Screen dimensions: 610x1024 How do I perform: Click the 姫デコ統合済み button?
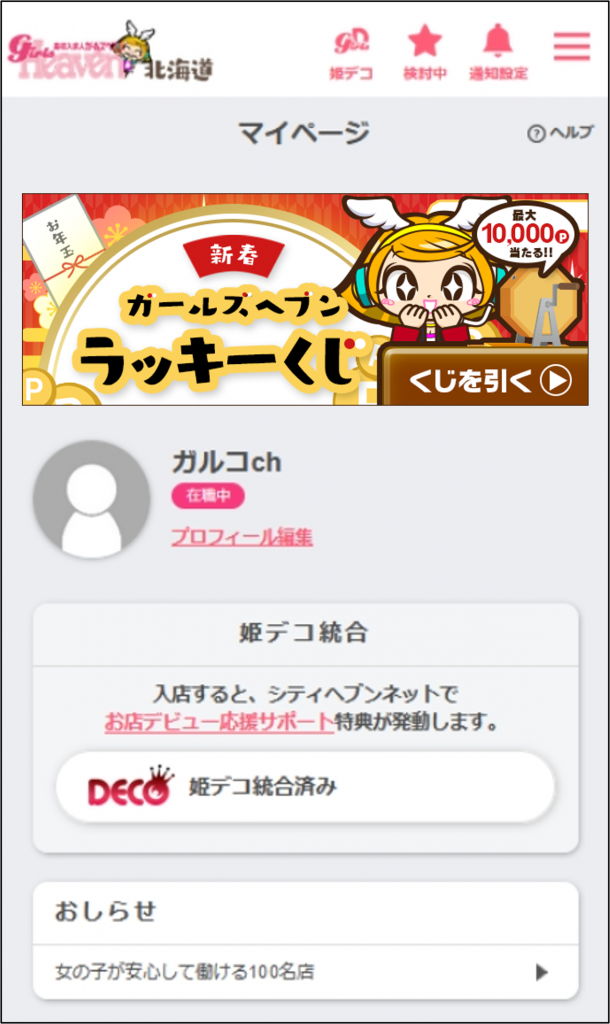point(305,786)
